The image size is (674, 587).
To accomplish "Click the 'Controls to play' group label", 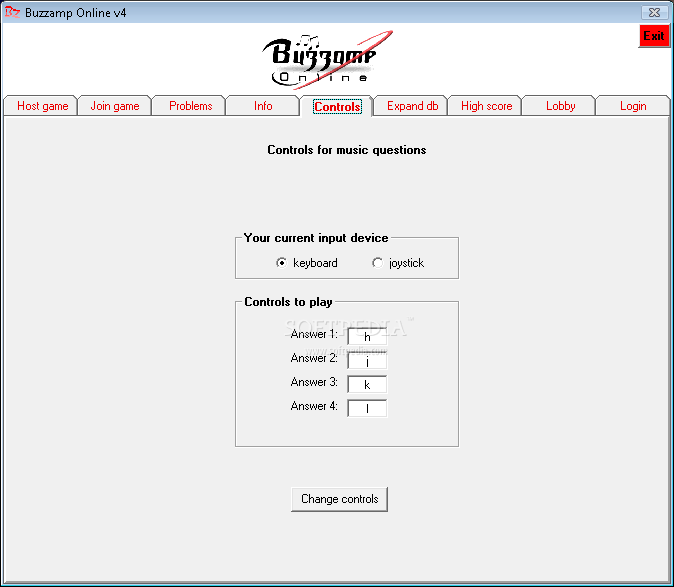I will (x=288, y=302).
